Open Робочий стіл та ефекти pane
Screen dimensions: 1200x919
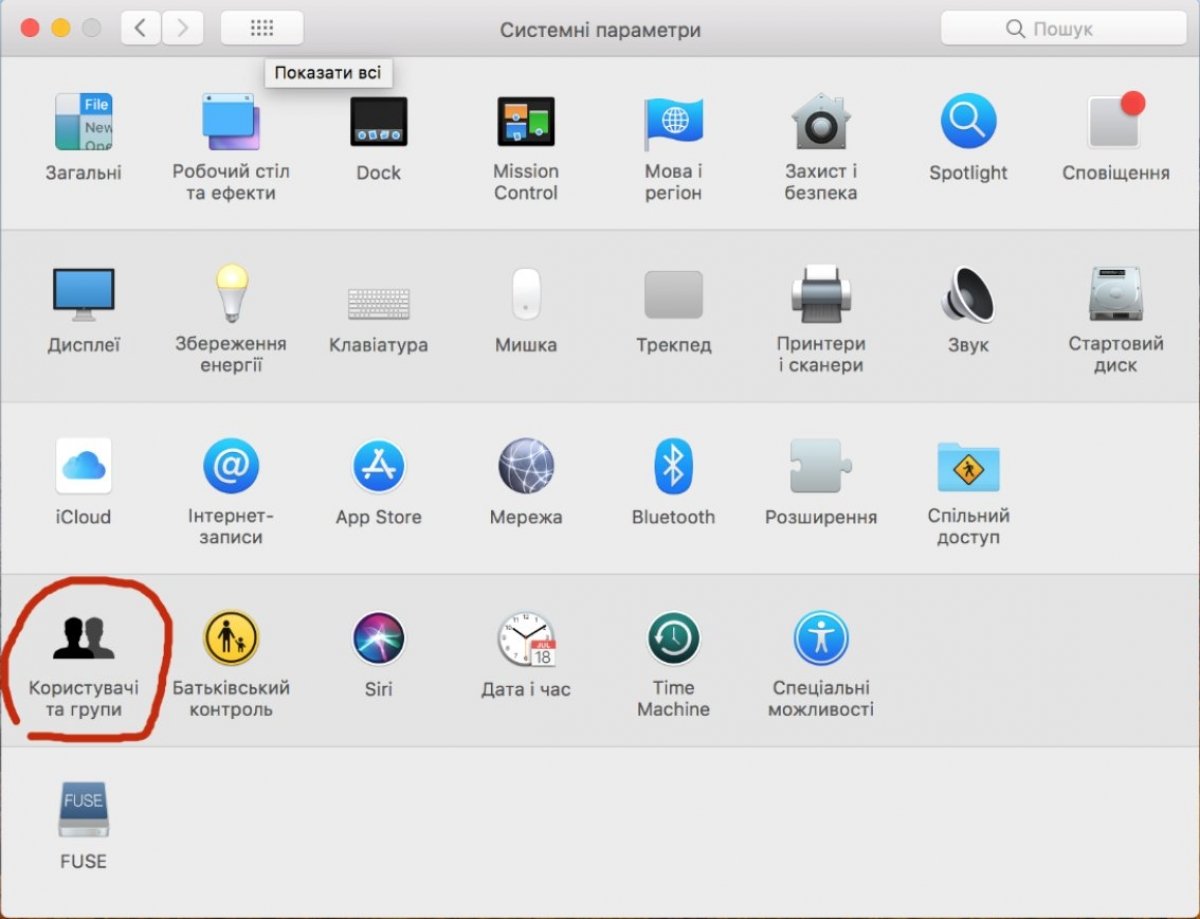(x=231, y=122)
